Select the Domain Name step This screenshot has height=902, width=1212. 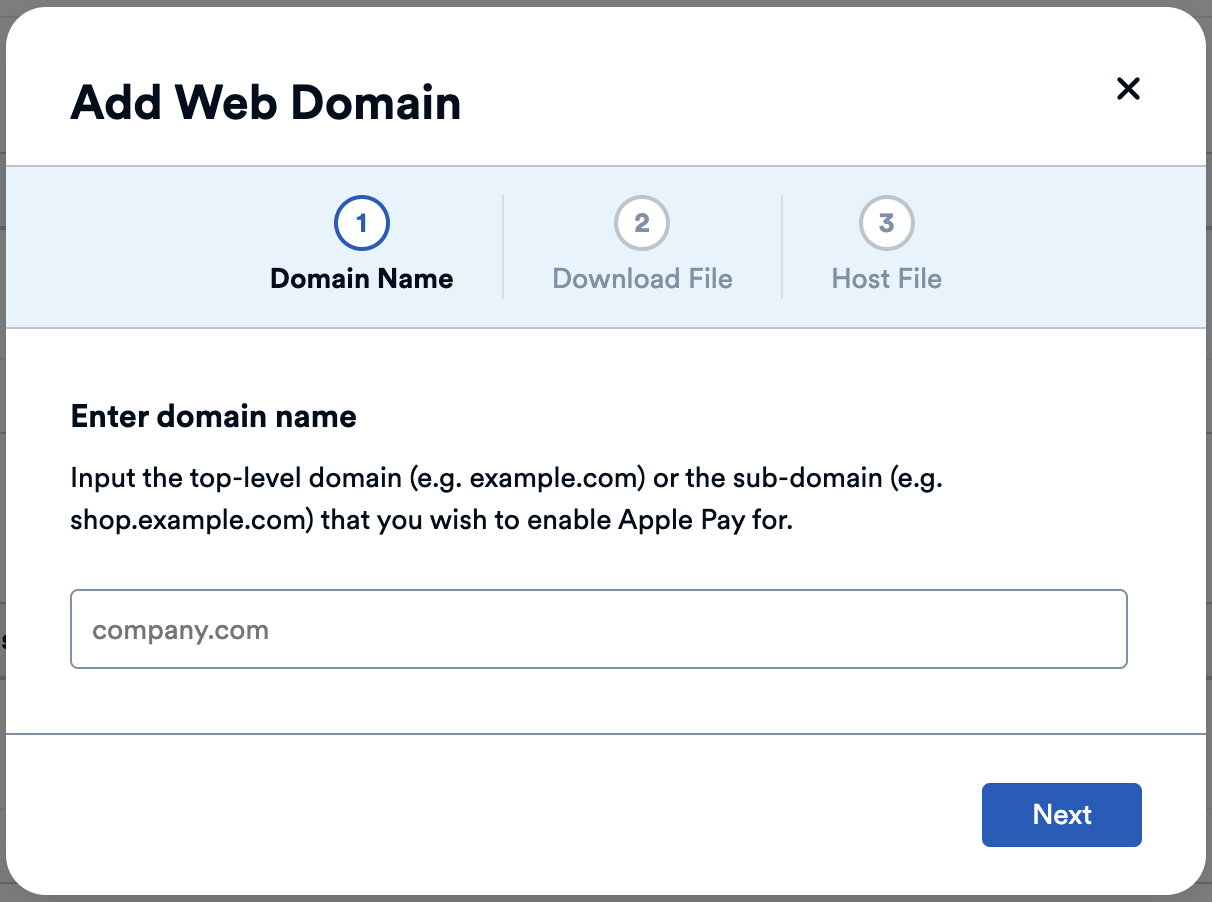click(x=361, y=245)
